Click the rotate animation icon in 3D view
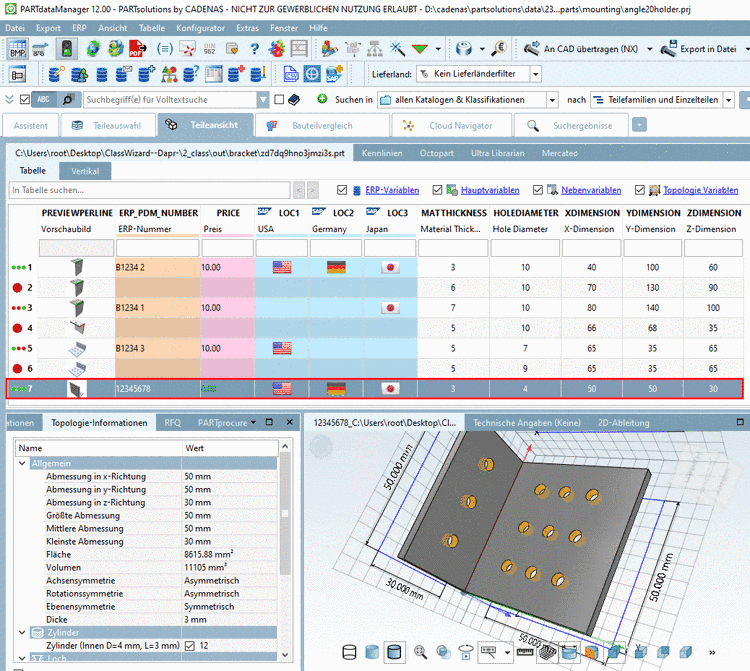This screenshot has height=671, width=750. click(x=465, y=652)
